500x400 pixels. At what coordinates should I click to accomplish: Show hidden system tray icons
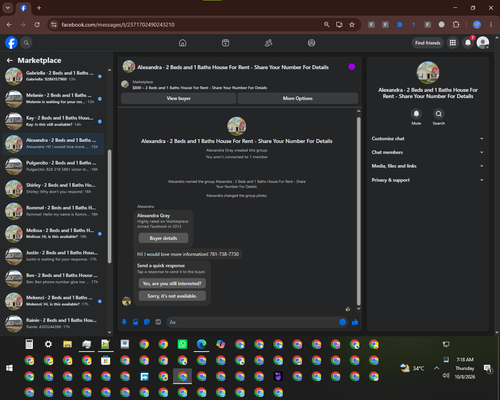point(436,368)
